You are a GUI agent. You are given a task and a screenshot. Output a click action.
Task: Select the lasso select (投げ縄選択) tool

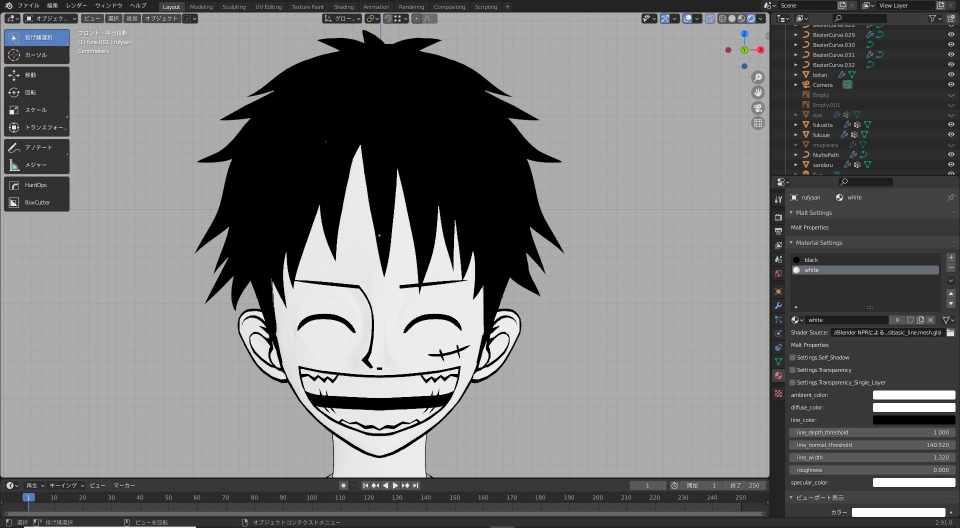click(x=37, y=37)
